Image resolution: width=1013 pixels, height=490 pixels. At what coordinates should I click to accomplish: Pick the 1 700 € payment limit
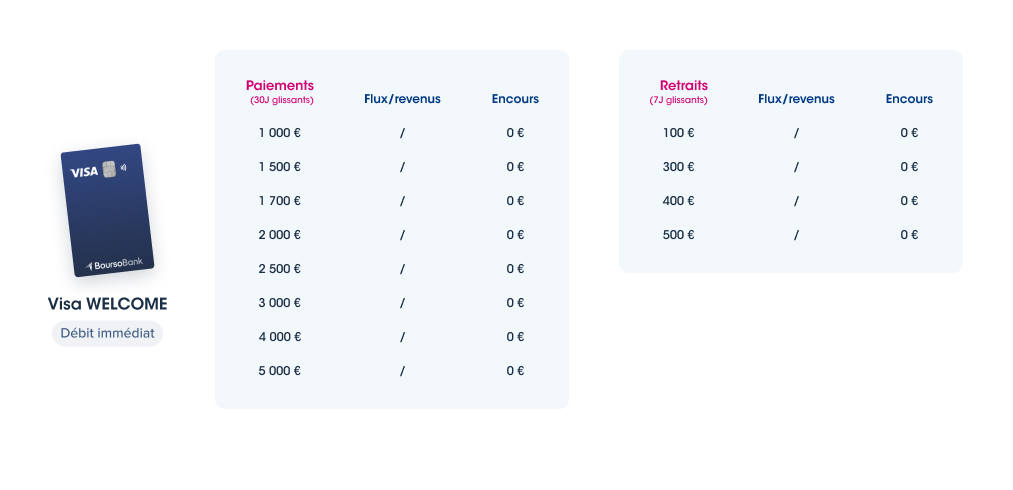pos(280,201)
